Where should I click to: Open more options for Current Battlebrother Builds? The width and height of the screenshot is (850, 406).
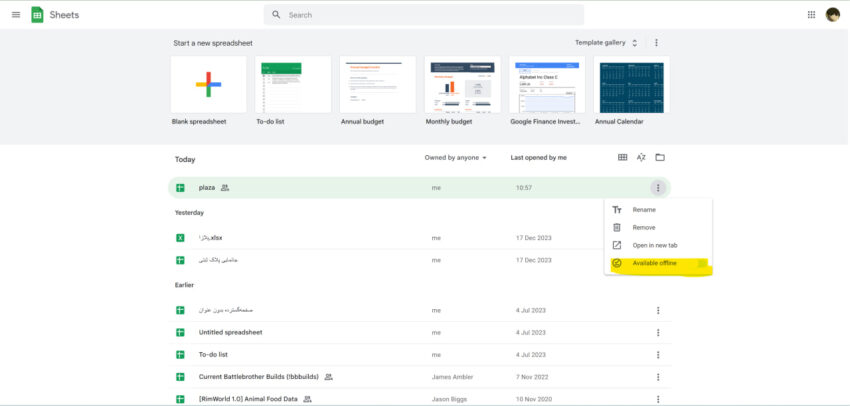tap(658, 377)
